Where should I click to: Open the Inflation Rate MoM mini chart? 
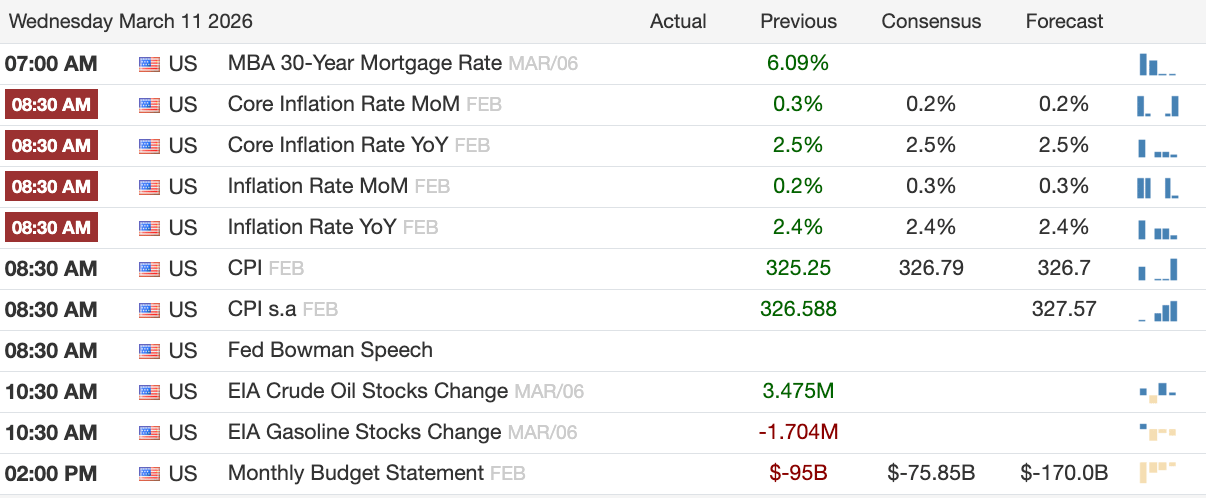point(1158,187)
